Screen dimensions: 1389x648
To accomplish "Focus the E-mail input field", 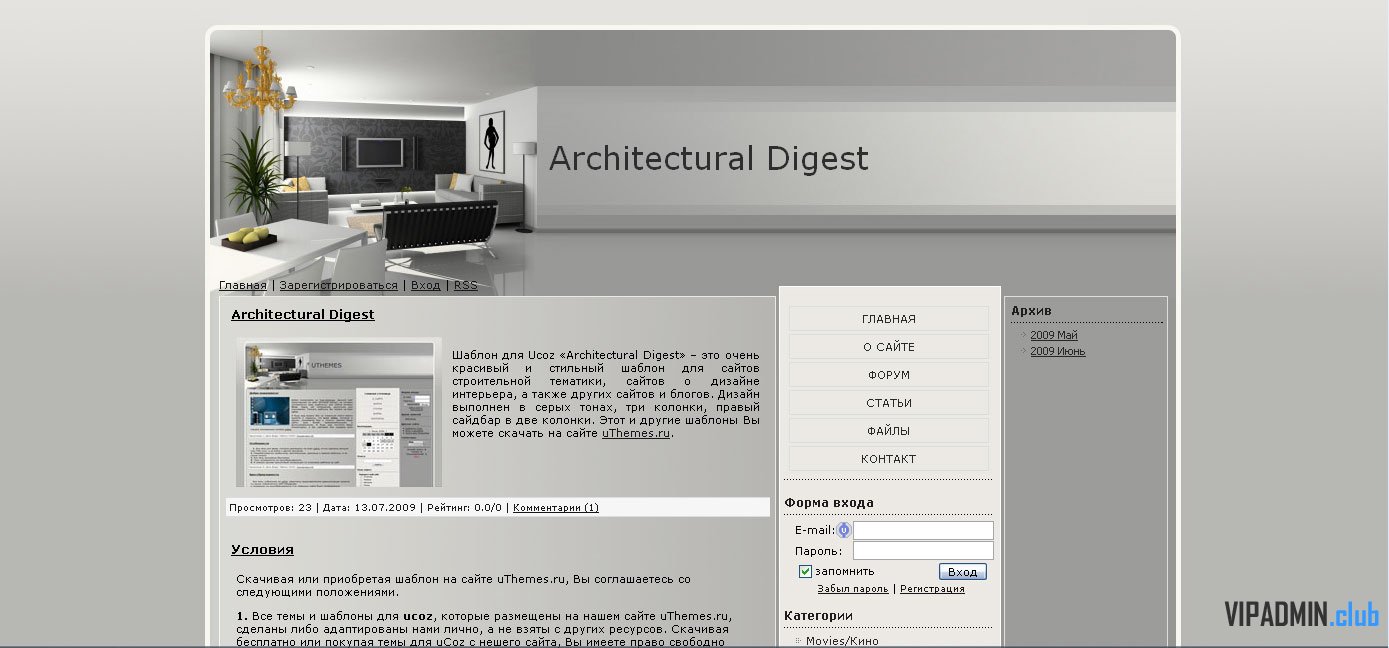I will point(923,531).
